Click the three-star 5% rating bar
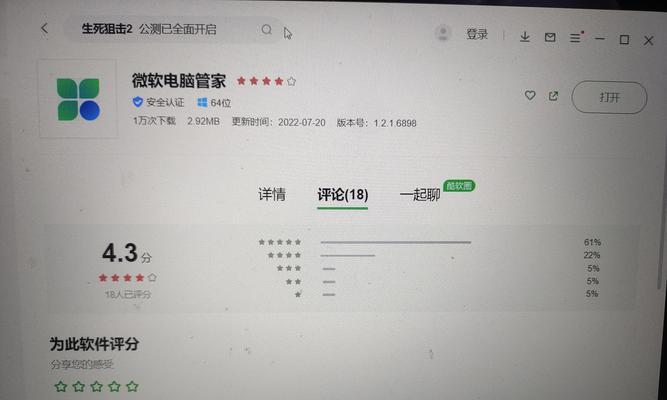The width and height of the screenshot is (667, 400). (329, 269)
